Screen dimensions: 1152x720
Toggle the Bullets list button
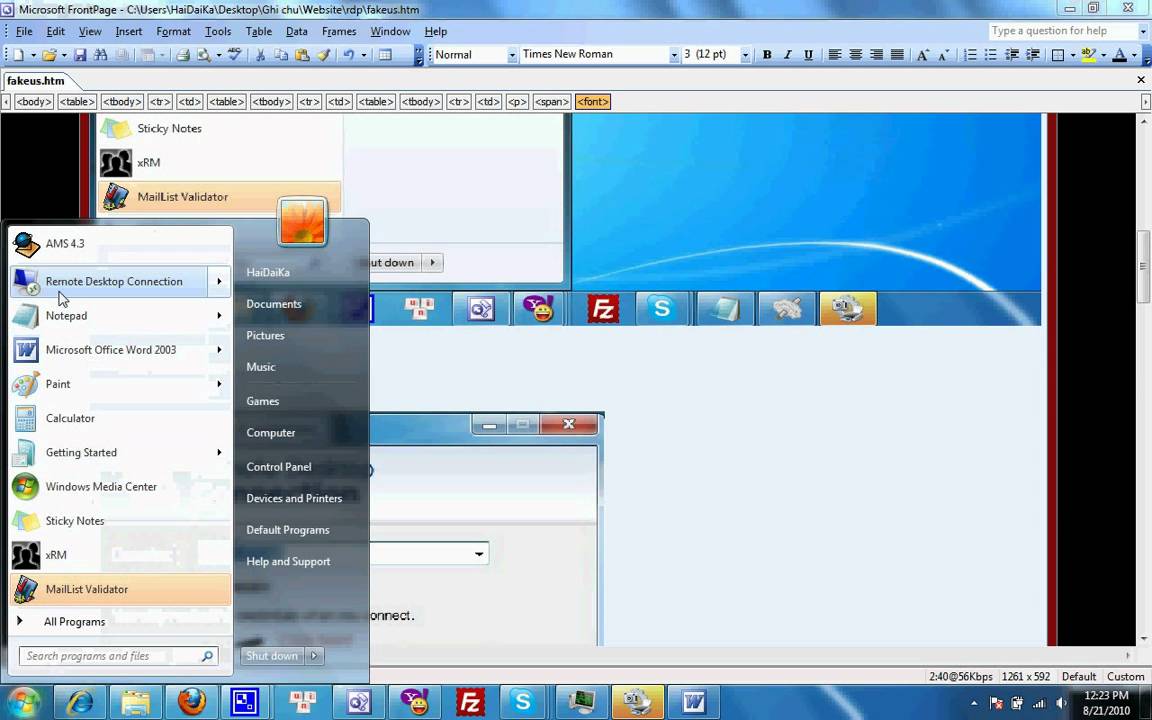point(990,55)
